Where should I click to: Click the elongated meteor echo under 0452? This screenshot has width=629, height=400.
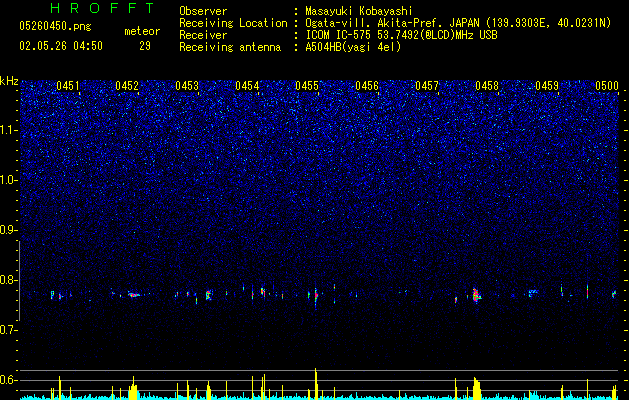tap(134, 294)
